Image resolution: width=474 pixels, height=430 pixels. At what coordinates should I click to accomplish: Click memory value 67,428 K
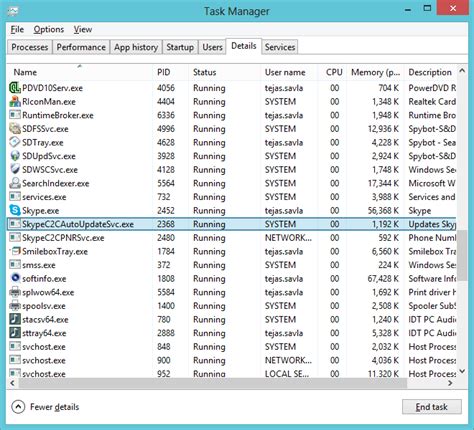383,279
